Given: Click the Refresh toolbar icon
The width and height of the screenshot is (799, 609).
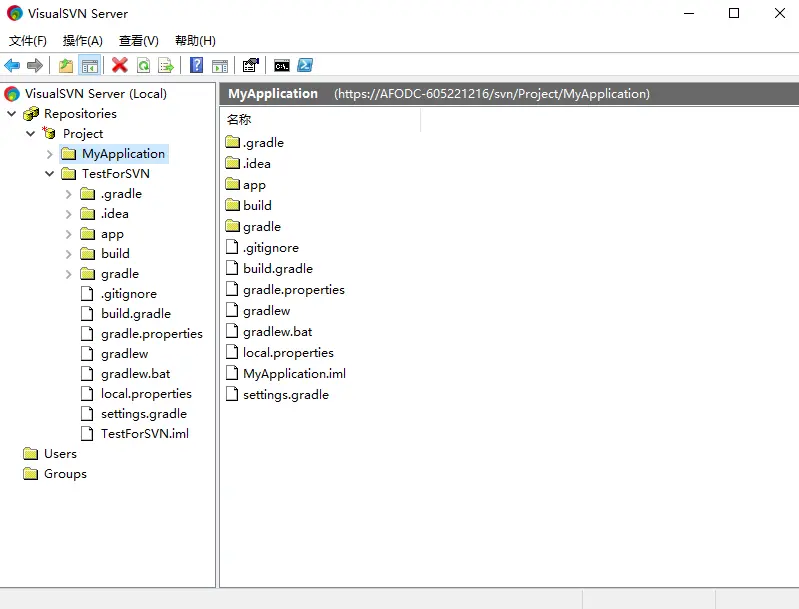Looking at the screenshot, I should click(x=144, y=65).
